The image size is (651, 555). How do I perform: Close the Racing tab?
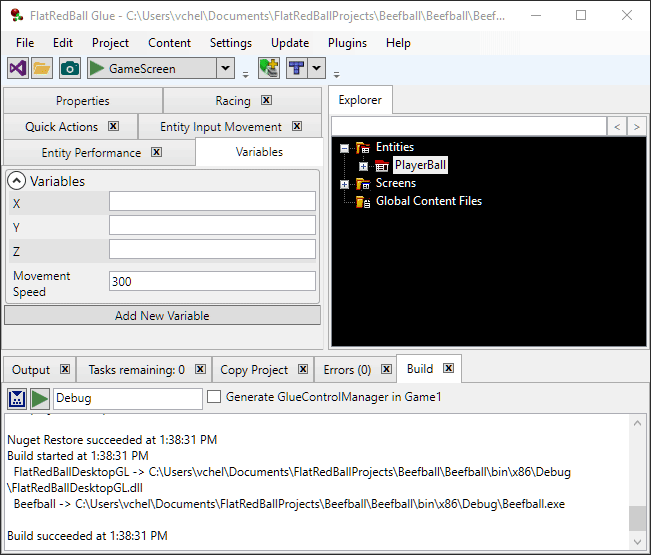(266, 100)
